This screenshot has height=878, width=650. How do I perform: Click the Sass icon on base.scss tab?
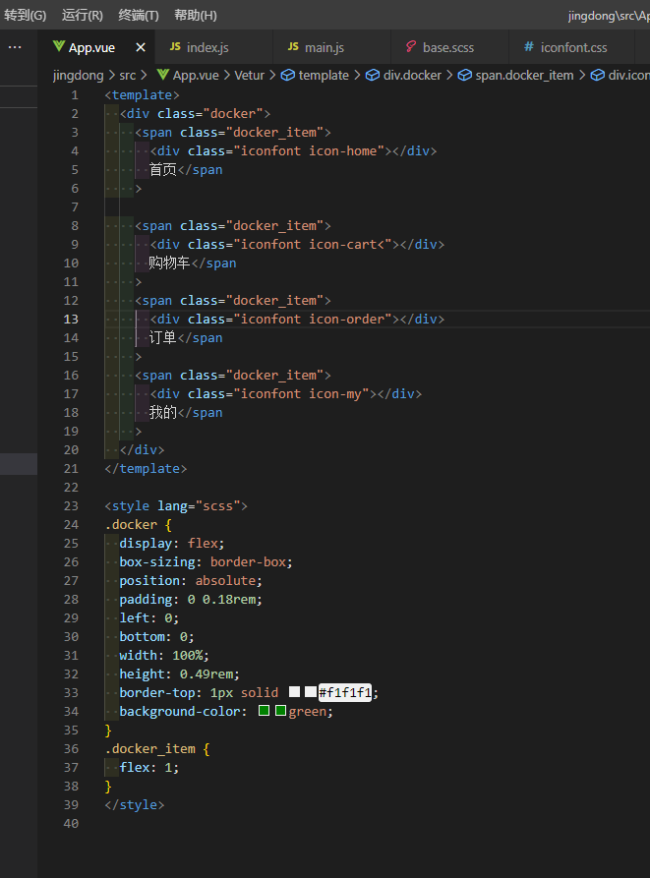[411, 46]
